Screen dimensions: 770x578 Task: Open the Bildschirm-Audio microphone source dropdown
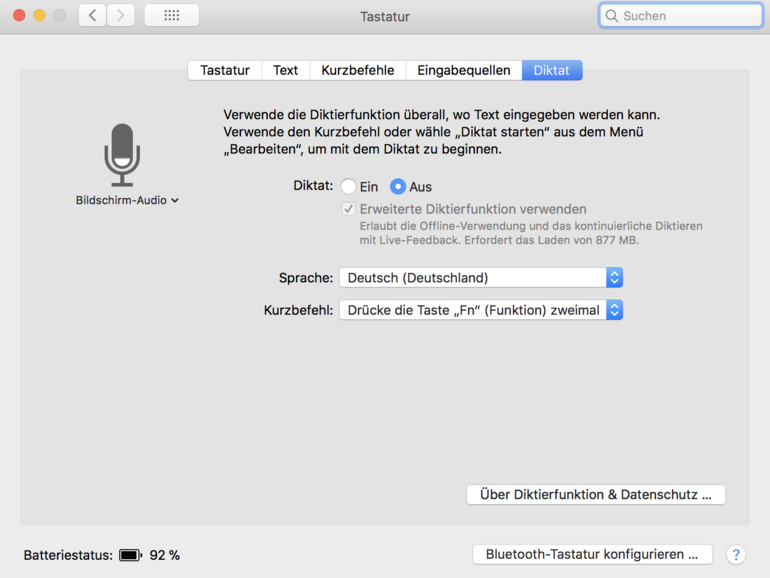coord(127,200)
